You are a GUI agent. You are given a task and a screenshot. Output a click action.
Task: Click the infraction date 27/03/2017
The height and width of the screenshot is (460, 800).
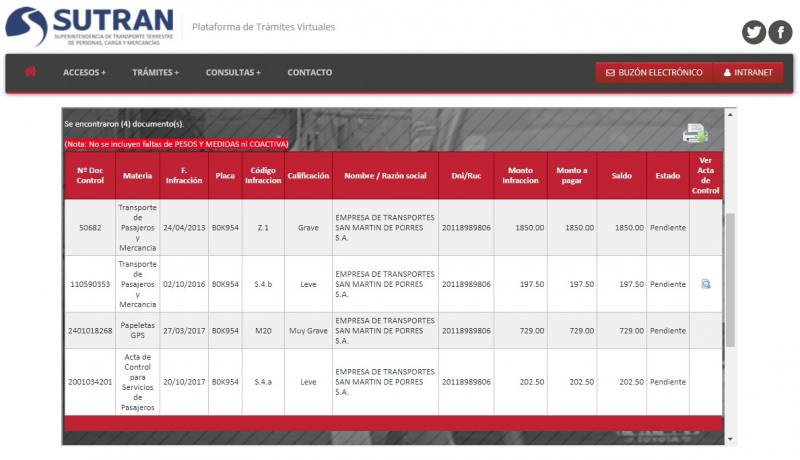184,330
